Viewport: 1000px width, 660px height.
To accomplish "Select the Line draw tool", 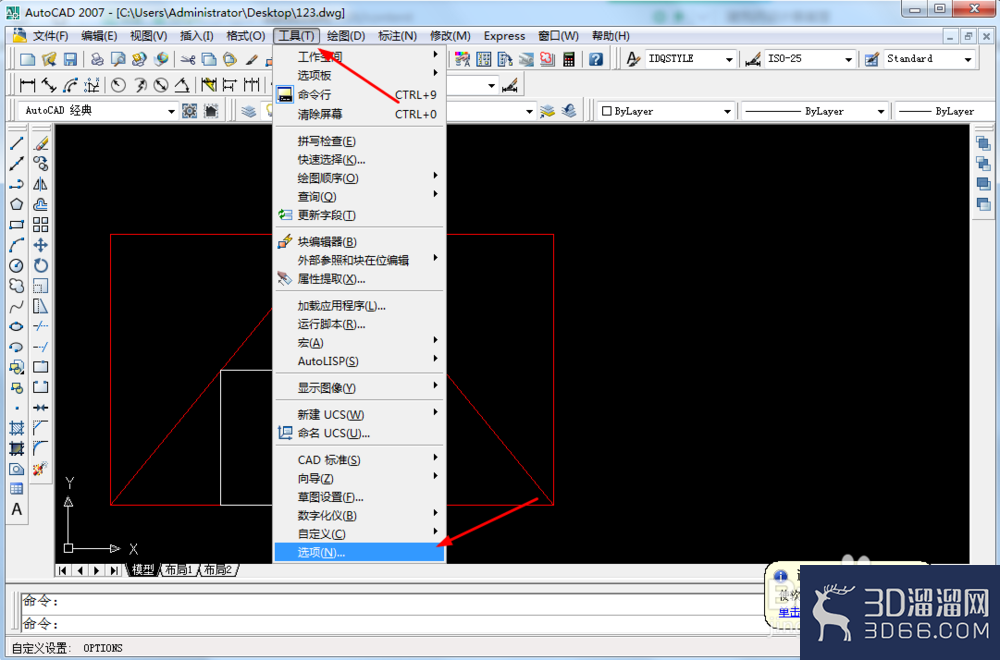I will coord(17,143).
